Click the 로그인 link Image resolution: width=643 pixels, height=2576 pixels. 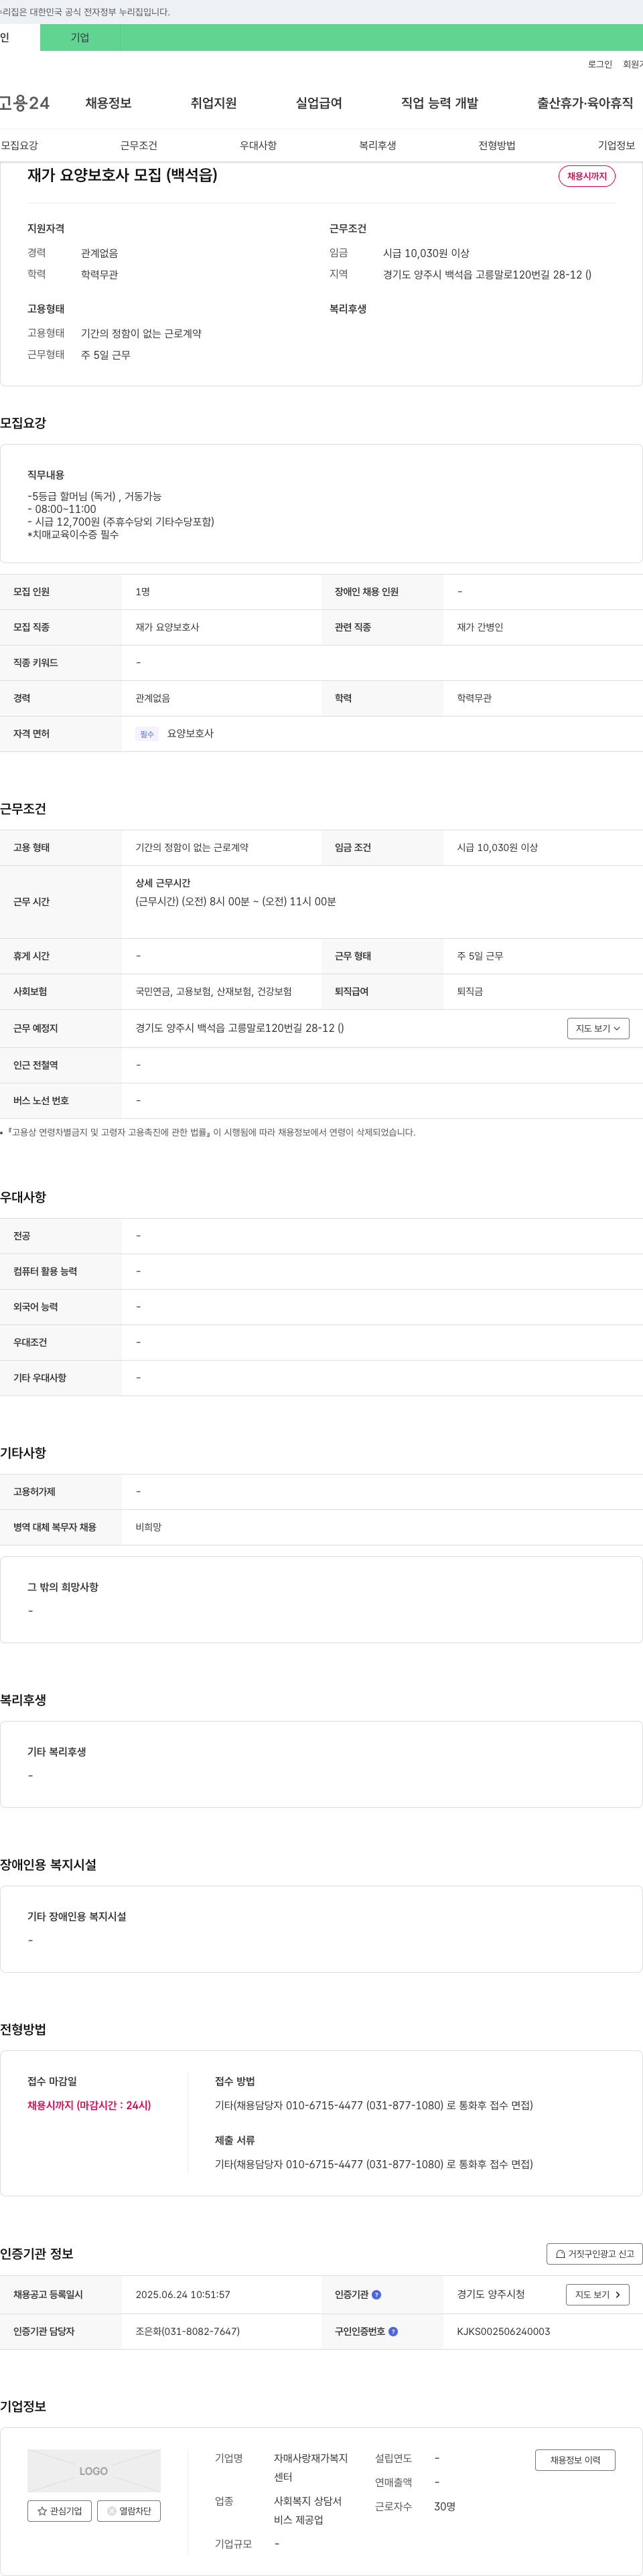600,64
